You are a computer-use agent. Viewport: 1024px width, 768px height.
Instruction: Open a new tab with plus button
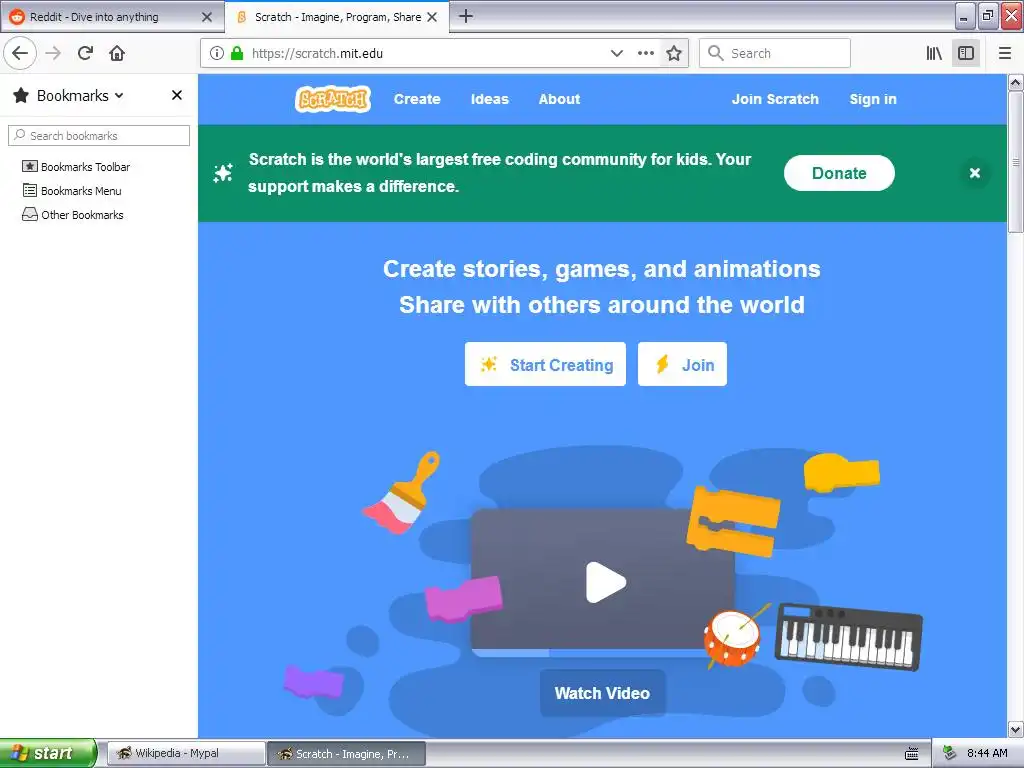coord(466,16)
